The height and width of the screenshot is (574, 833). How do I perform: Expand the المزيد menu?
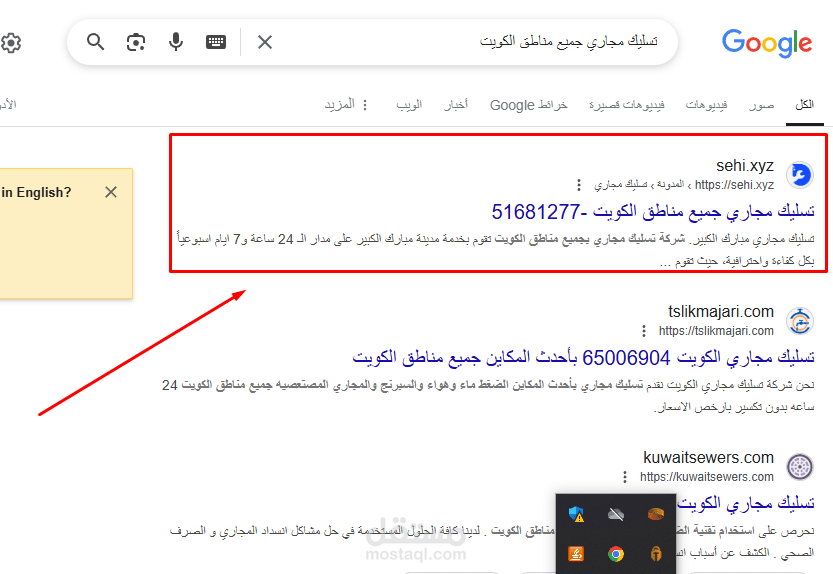click(346, 105)
